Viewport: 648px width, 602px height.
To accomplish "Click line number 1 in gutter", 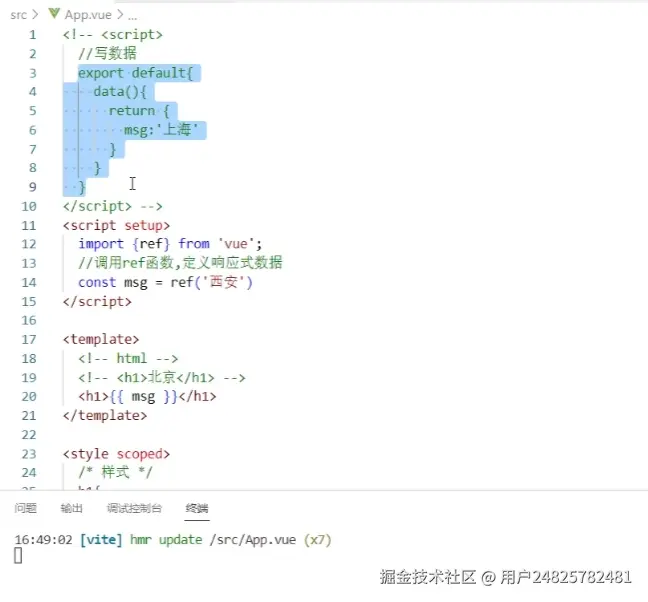I will pyautogui.click(x=33, y=35).
